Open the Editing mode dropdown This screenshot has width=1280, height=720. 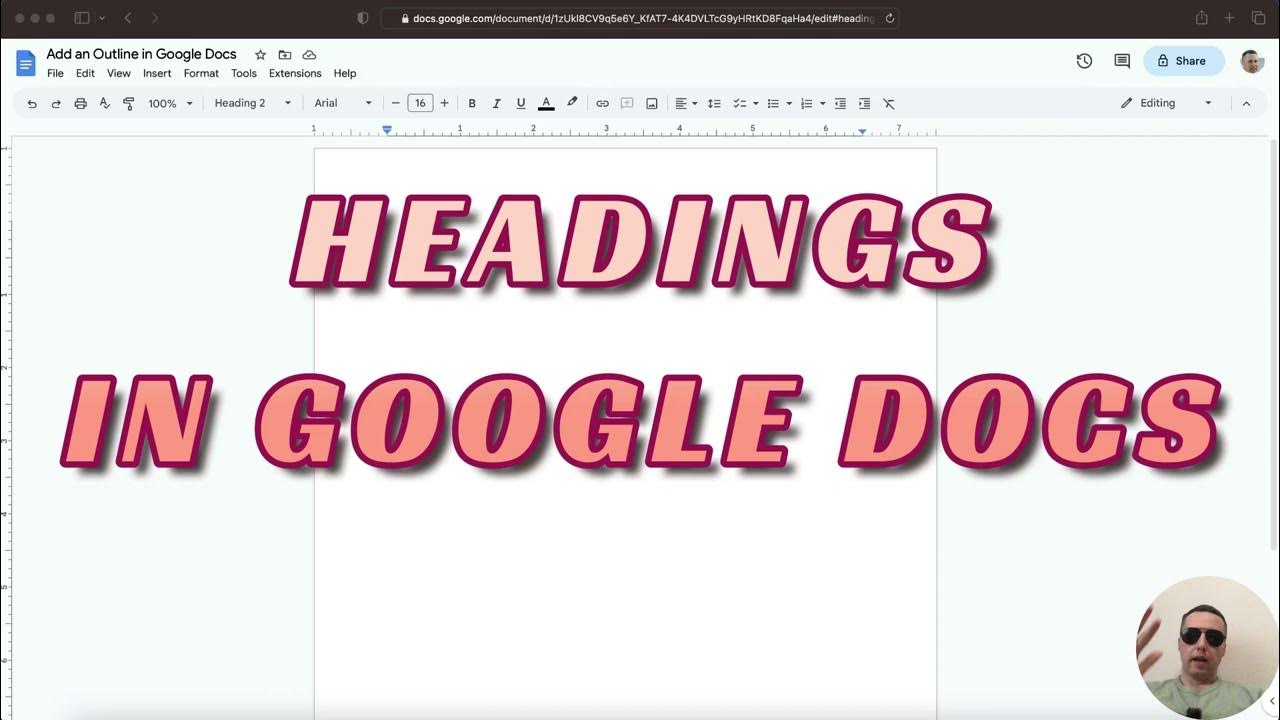(x=1166, y=103)
